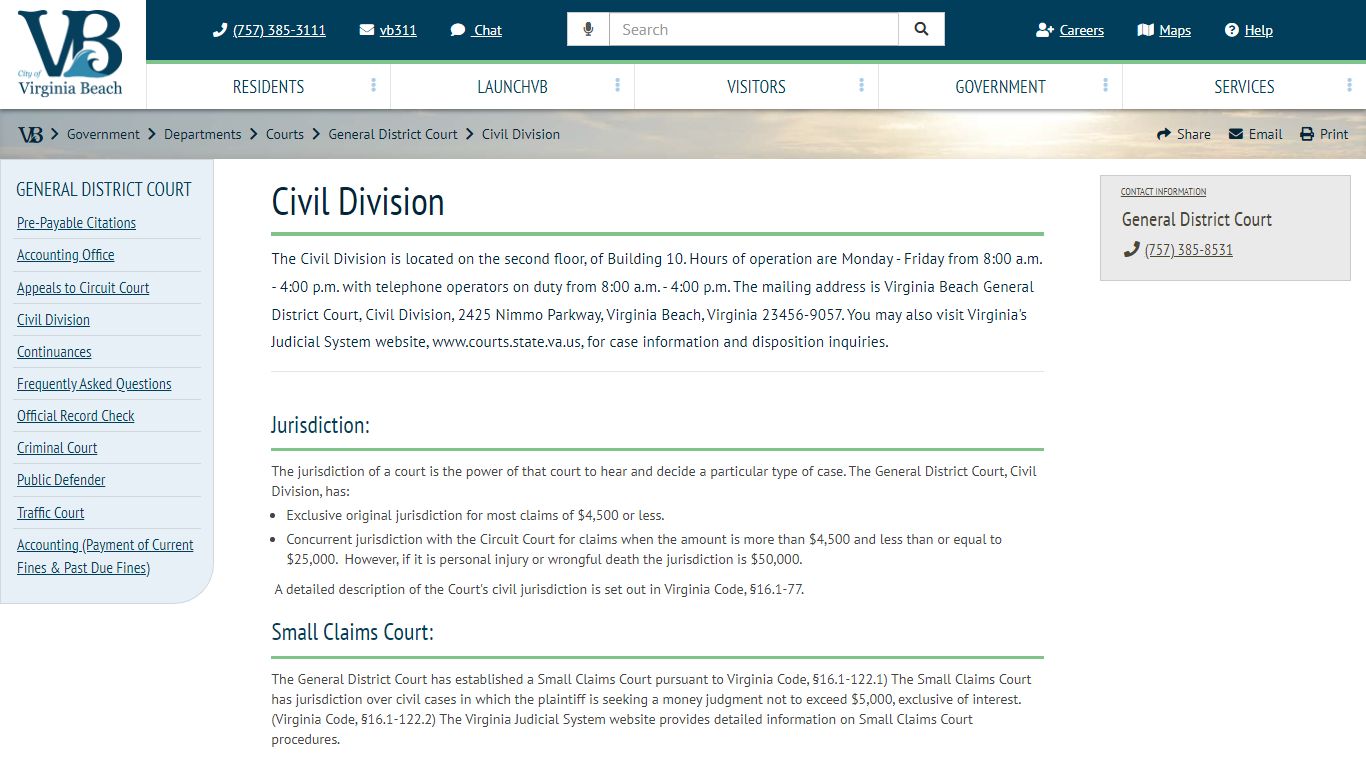Expand the Government menu dots

(x=1106, y=86)
